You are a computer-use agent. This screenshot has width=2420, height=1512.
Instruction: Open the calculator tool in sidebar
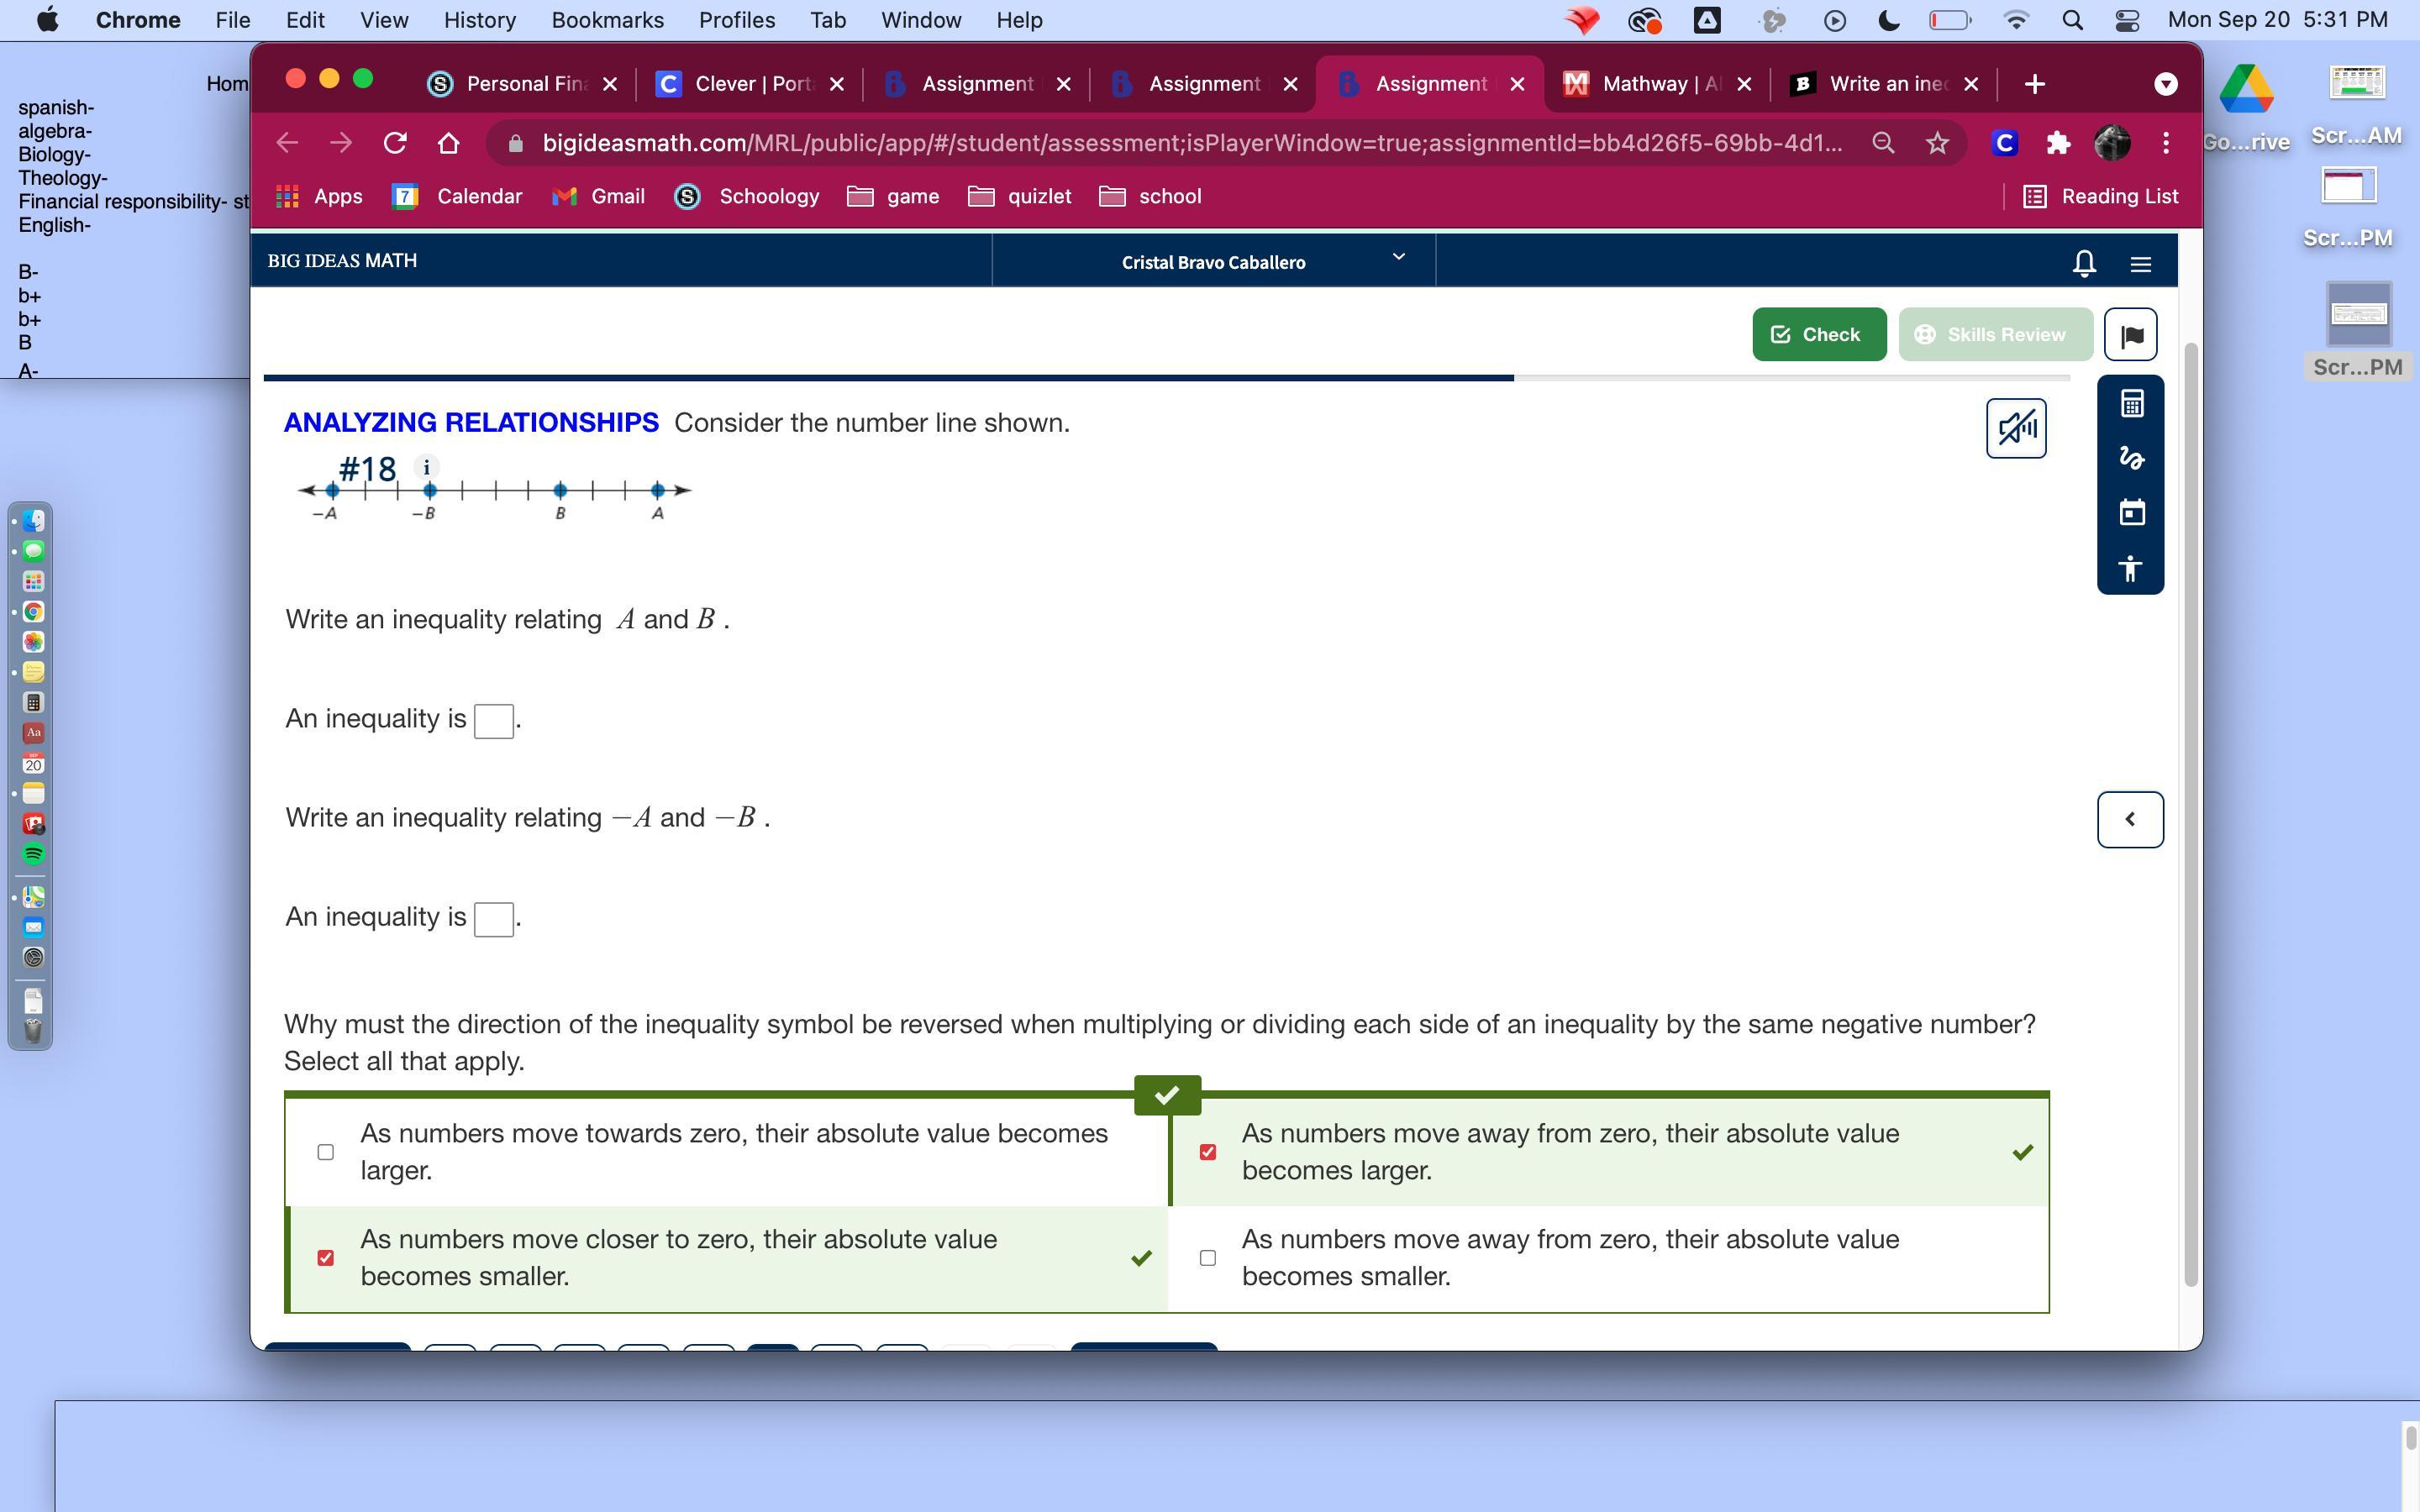[x=2131, y=404]
